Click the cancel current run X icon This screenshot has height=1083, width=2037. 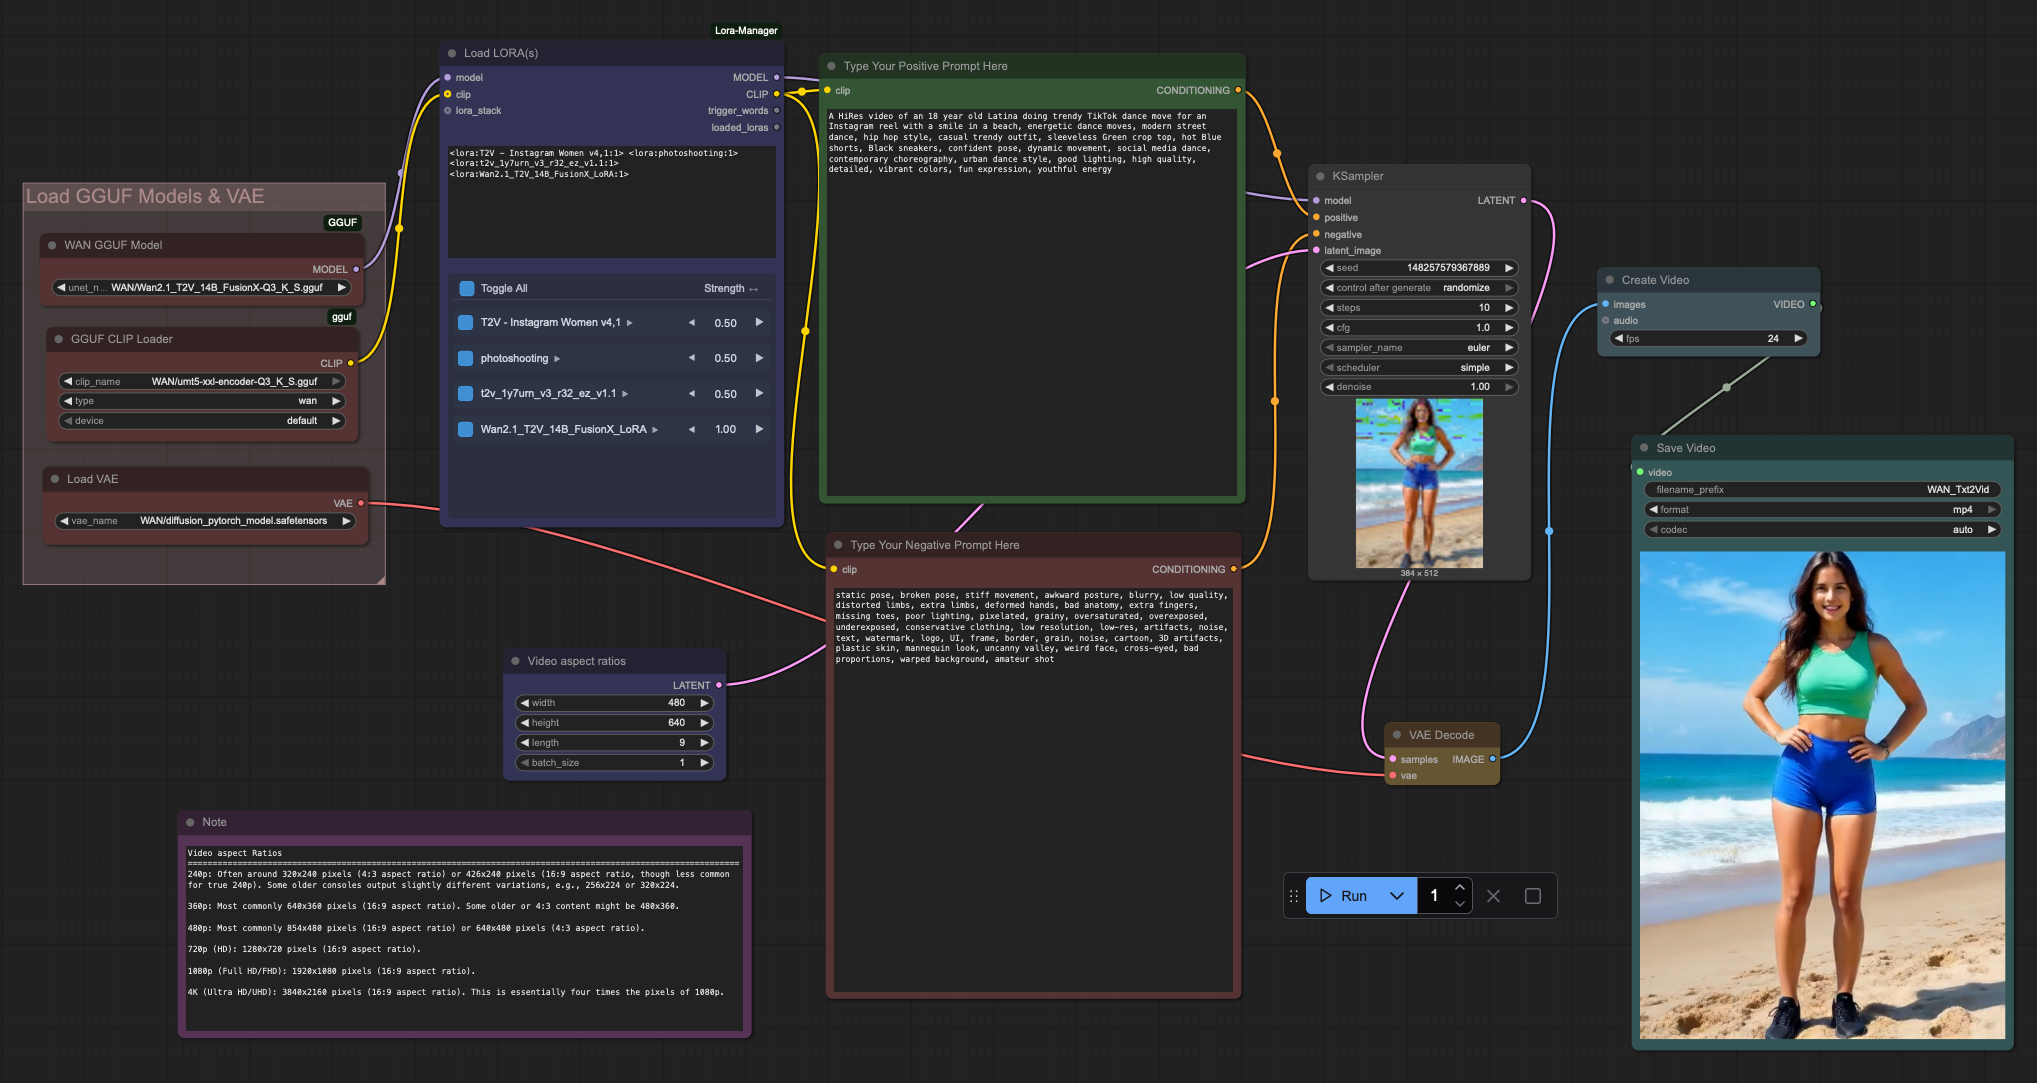coord(1493,896)
